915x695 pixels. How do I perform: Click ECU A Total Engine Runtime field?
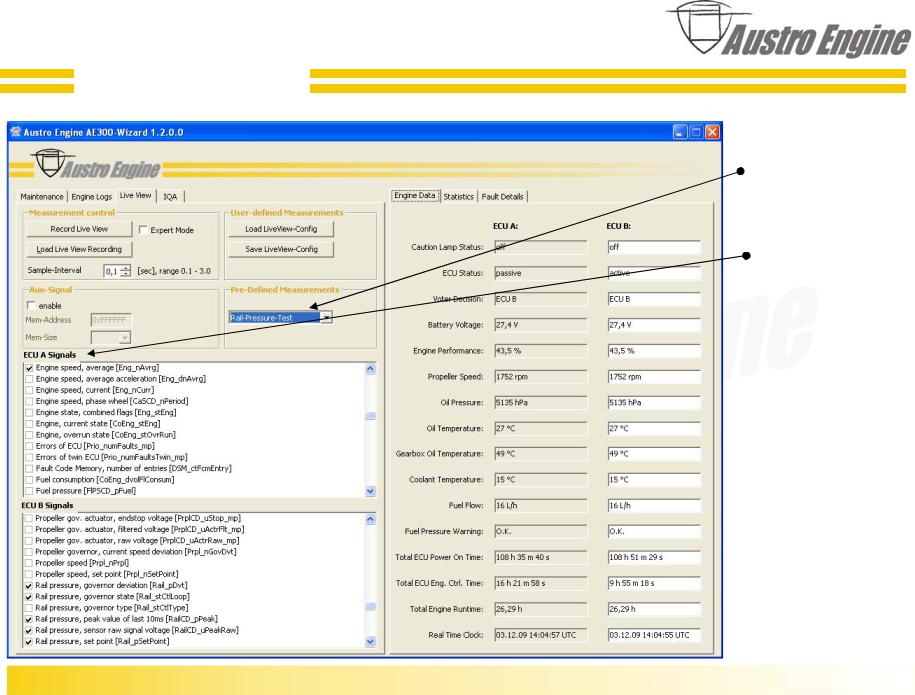pos(540,609)
